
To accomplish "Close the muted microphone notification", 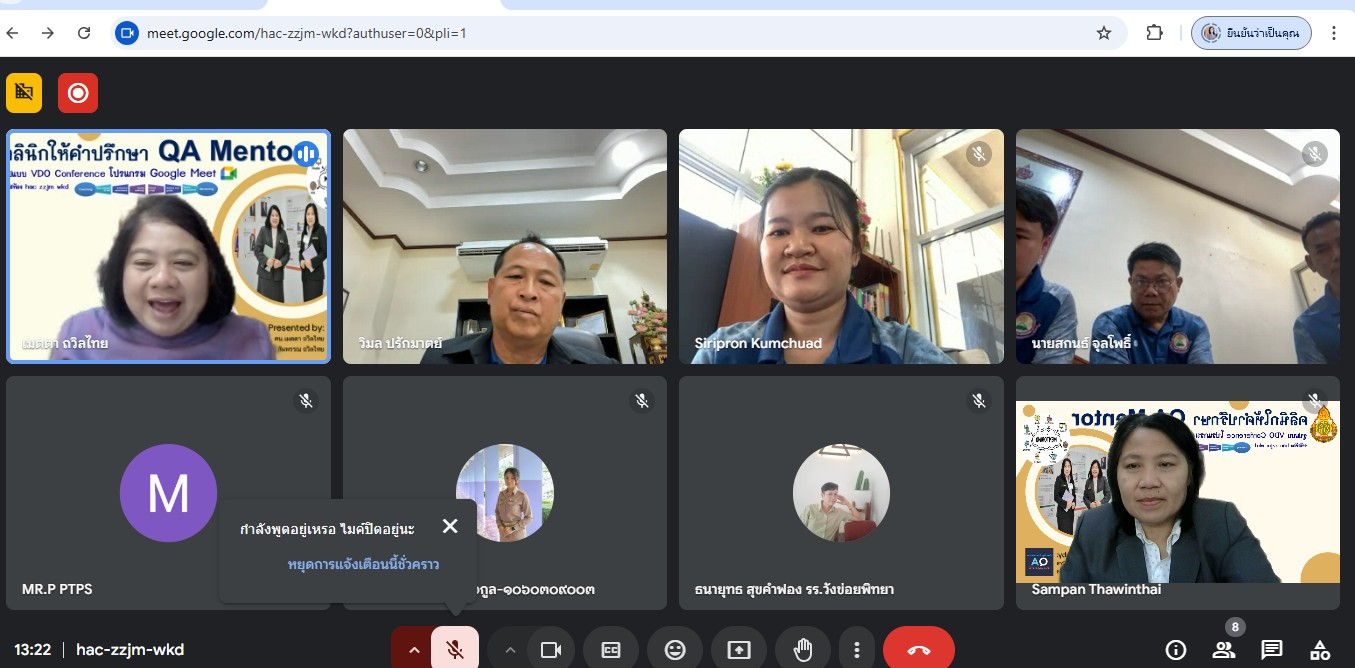I will tap(450, 526).
